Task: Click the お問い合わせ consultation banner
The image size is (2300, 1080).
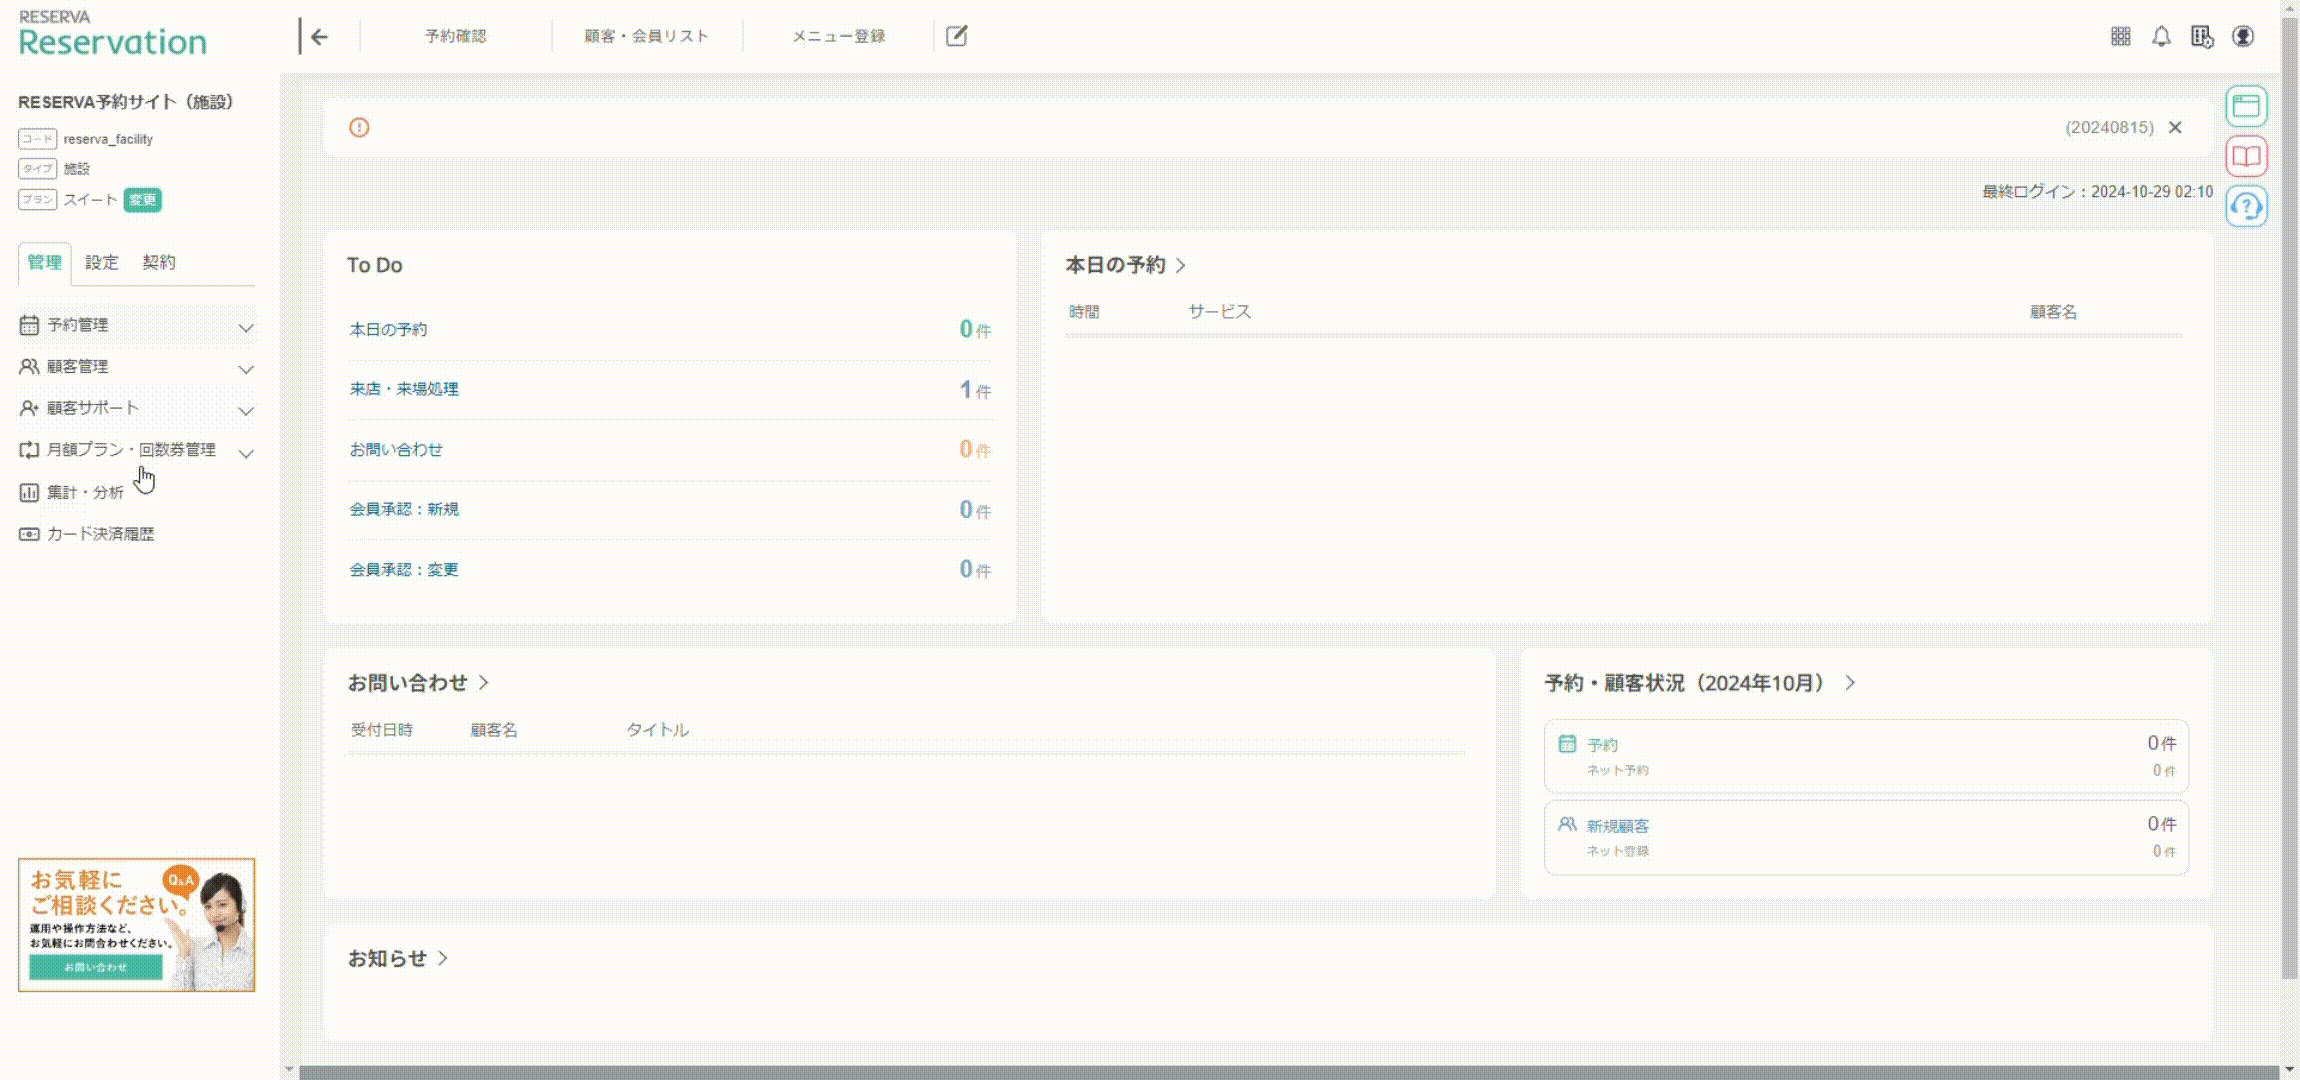Action: [x=137, y=925]
